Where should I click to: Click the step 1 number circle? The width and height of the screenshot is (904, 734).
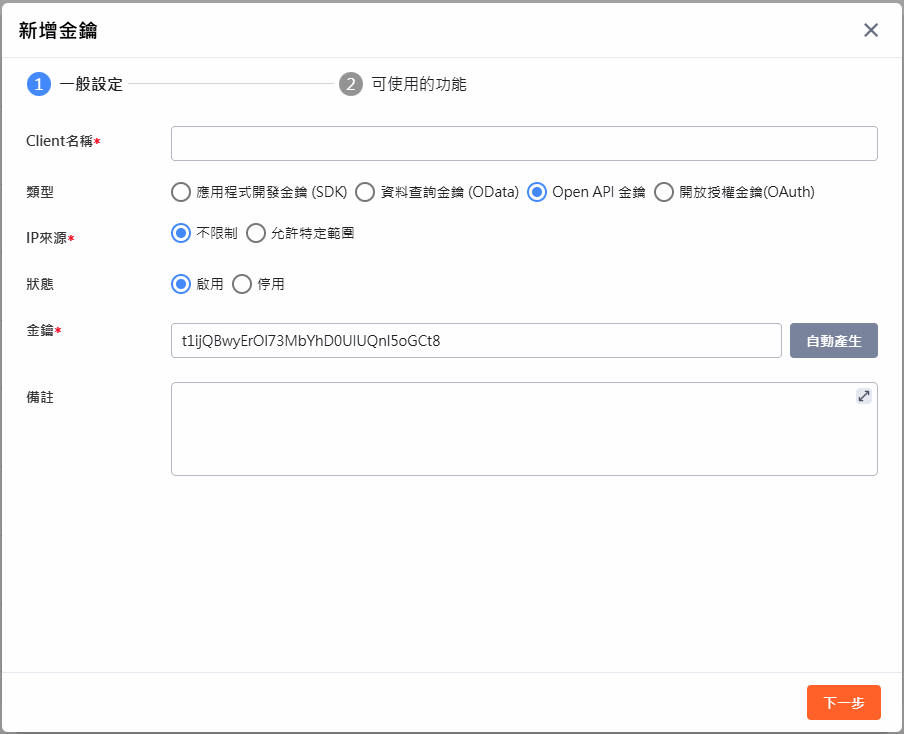39,84
